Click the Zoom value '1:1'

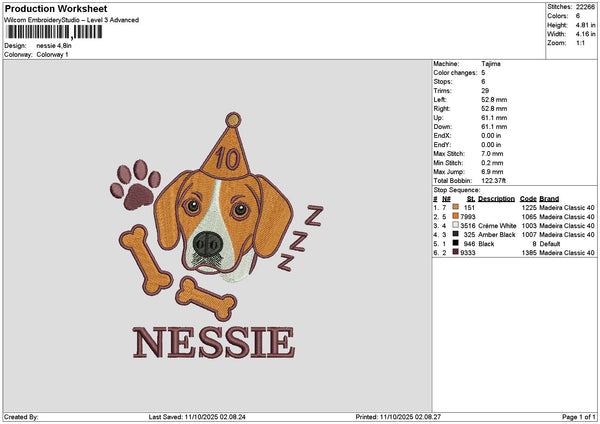click(580, 43)
